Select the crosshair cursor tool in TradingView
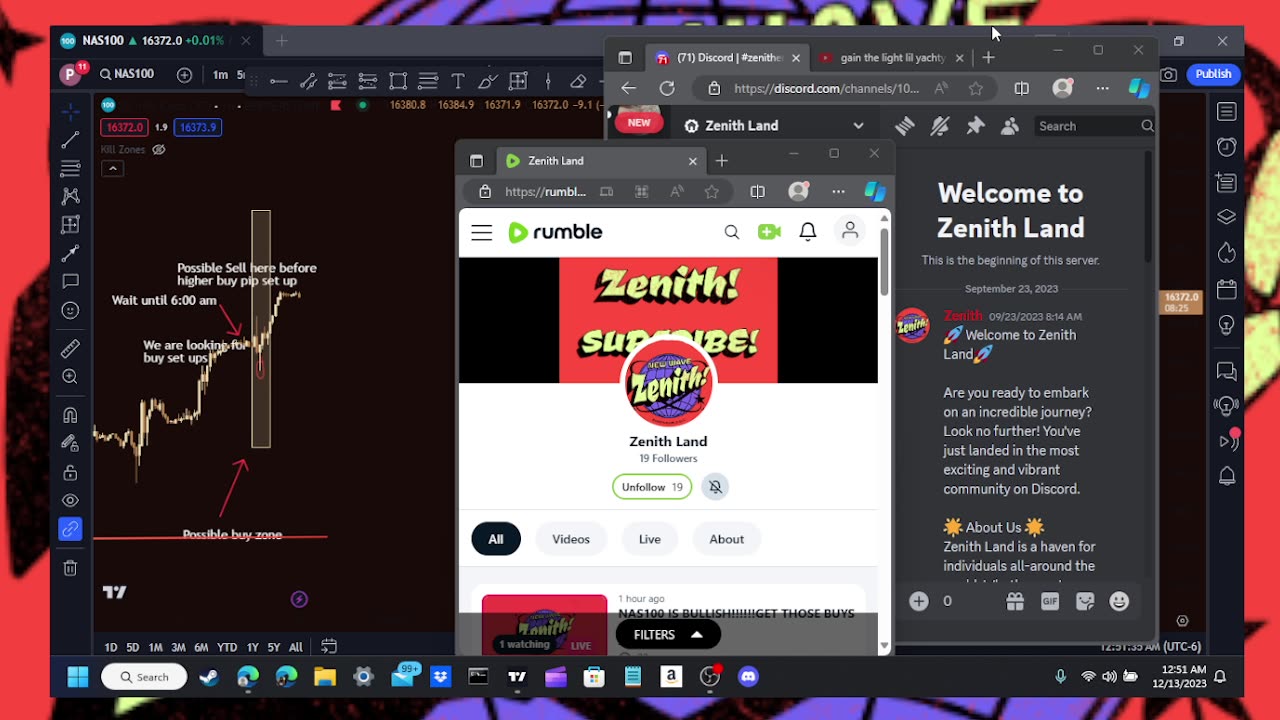1280x720 pixels. click(x=70, y=111)
